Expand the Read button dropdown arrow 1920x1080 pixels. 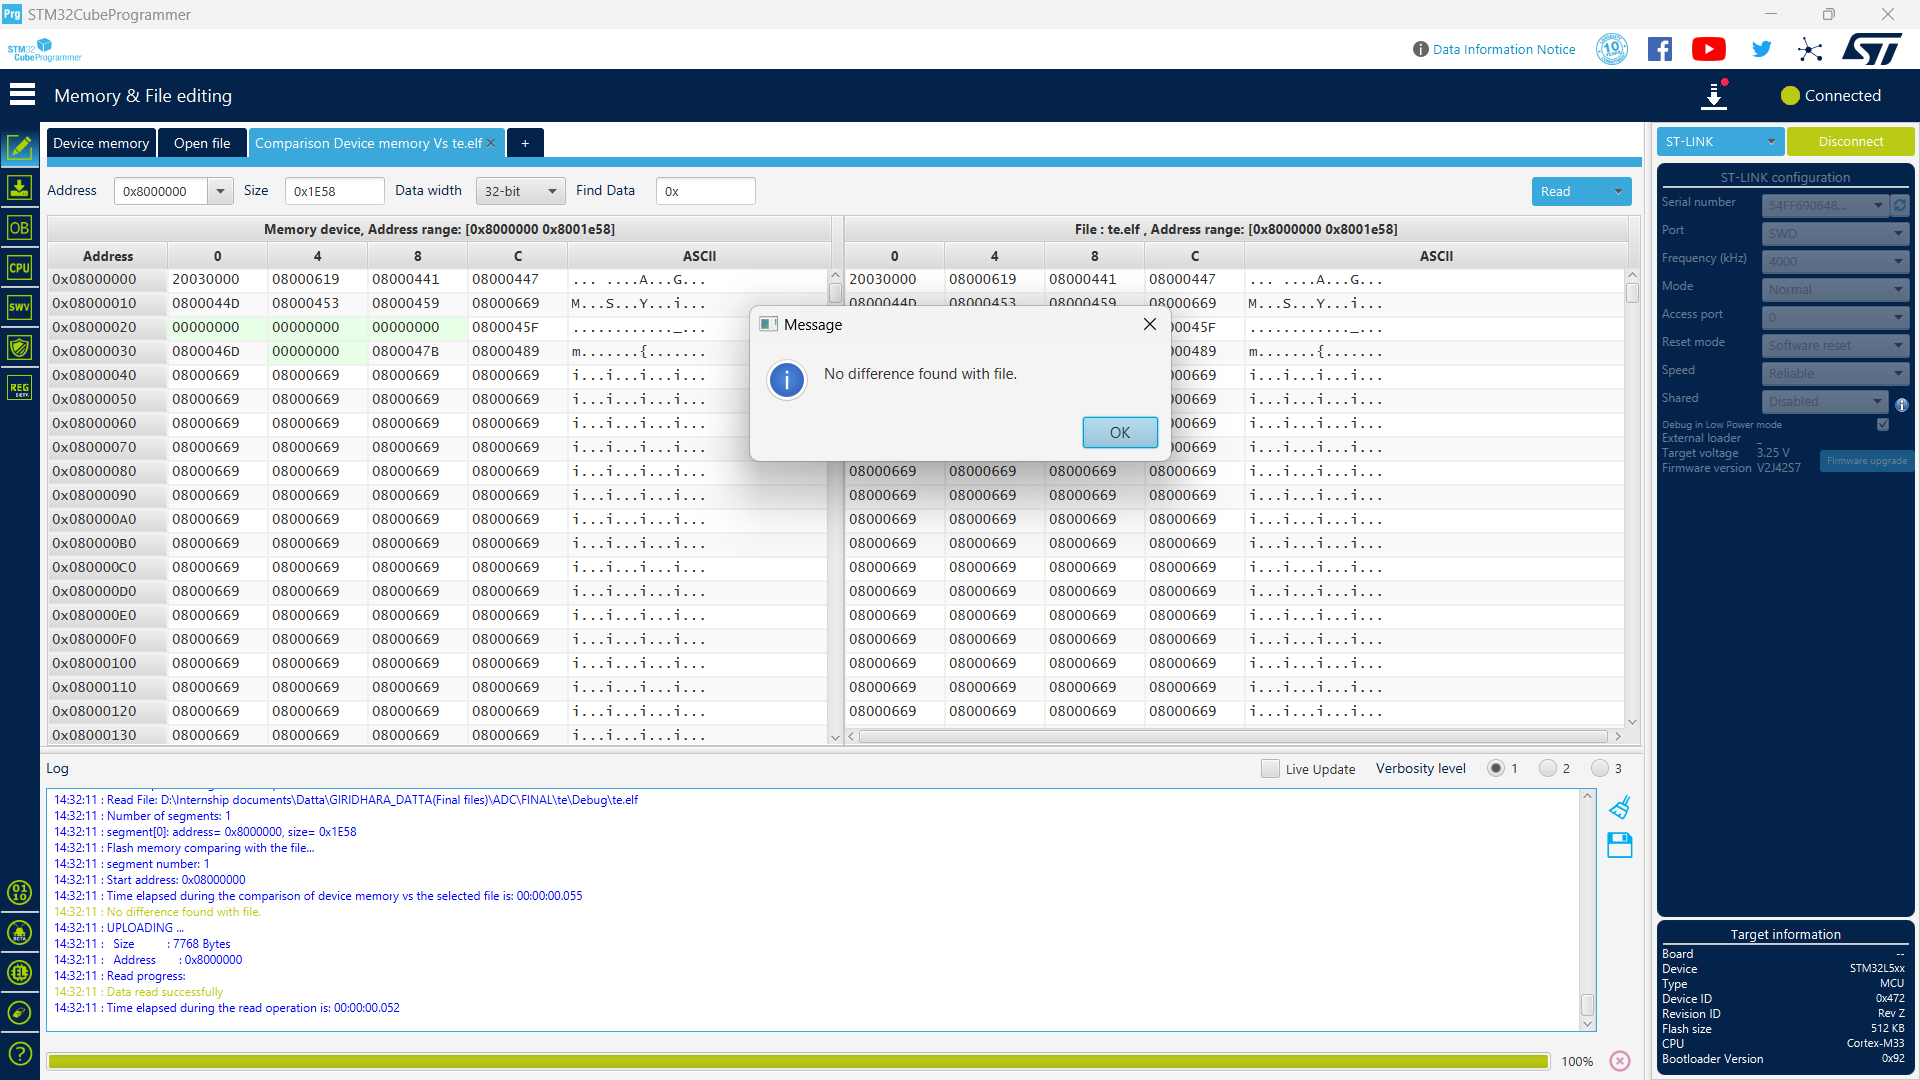[1618, 191]
